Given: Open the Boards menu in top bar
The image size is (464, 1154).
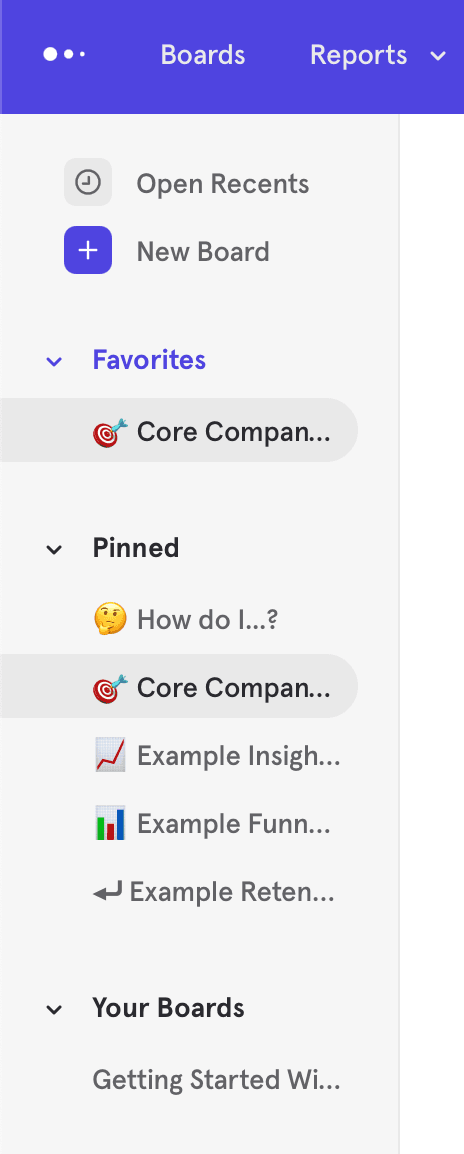Looking at the screenshot, I should click(203, 55).
